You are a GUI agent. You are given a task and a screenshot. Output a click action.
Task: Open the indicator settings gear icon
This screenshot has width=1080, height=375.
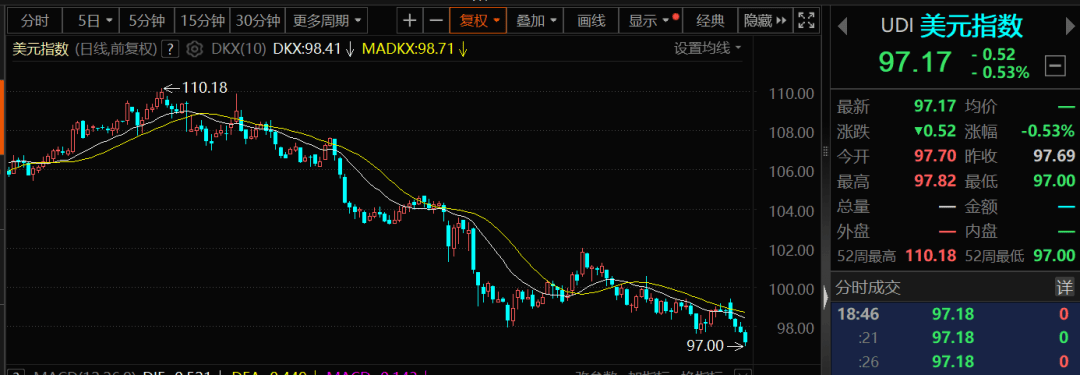pyautogui.click(x=194, y=49)
